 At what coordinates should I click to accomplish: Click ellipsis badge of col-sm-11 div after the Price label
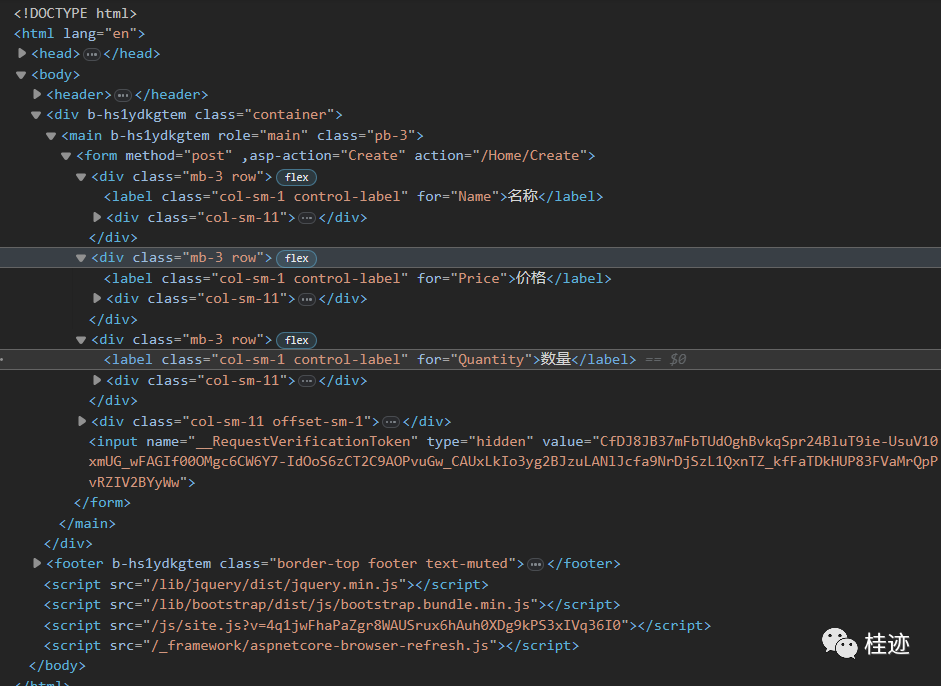point(307,299)
